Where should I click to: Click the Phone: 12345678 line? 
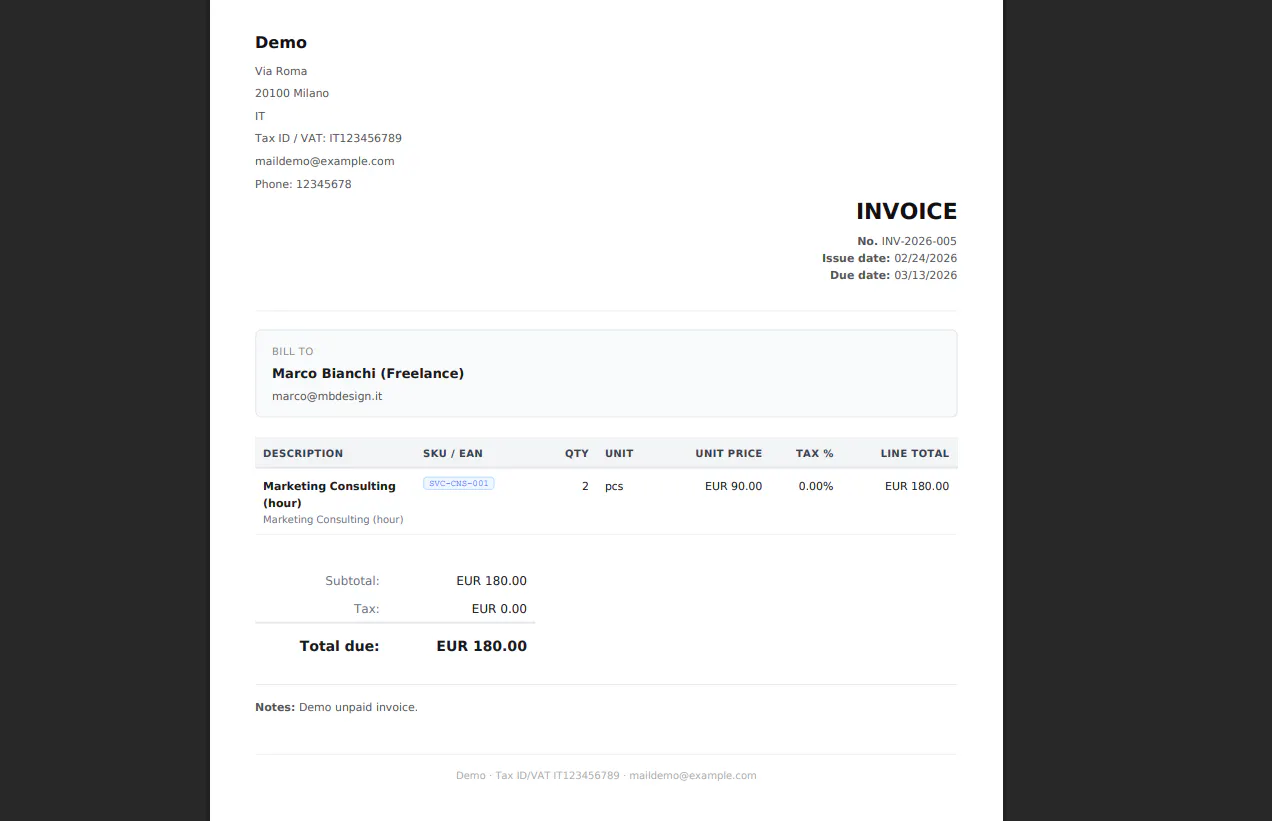303,184
